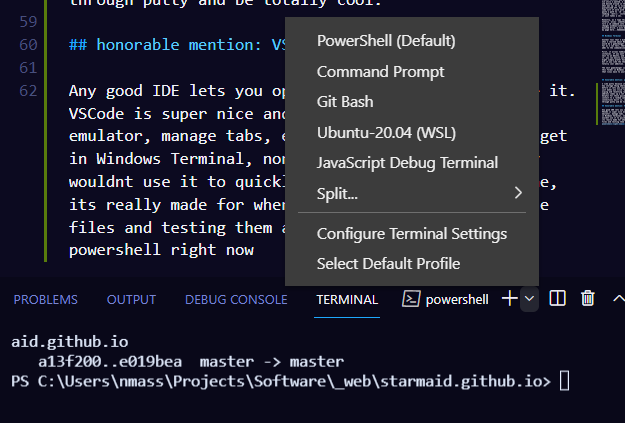Click the editor minimap

click(613, 64)
